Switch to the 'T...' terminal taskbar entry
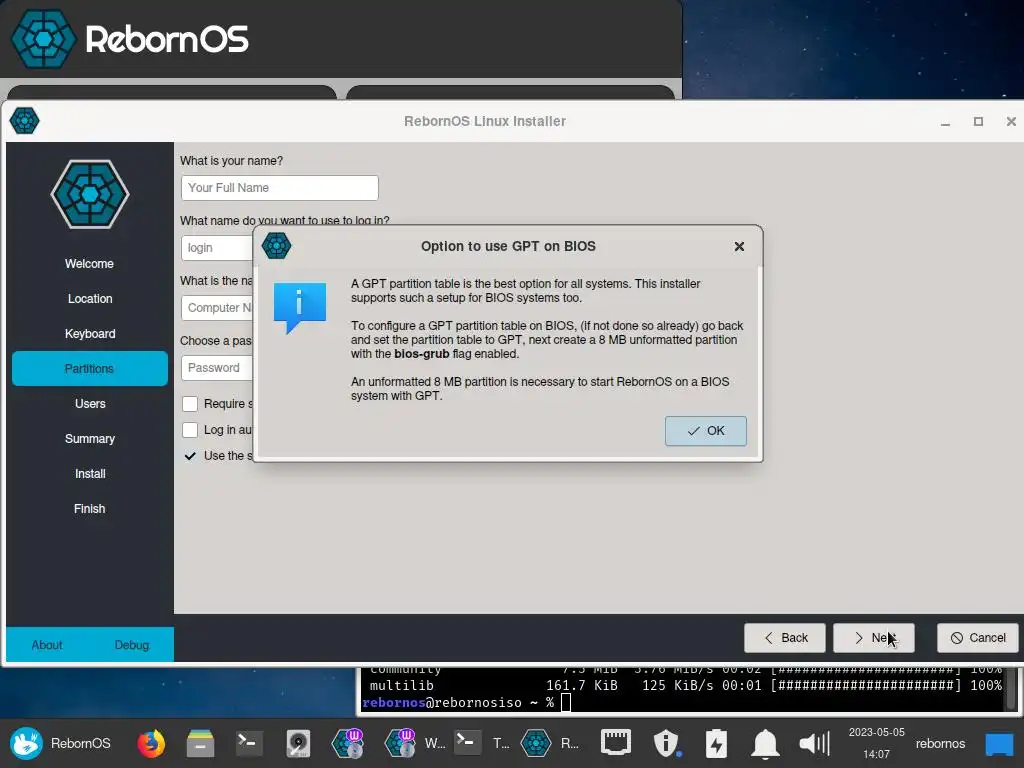This screenshot has width=1024, height=768. pos(482,743)
